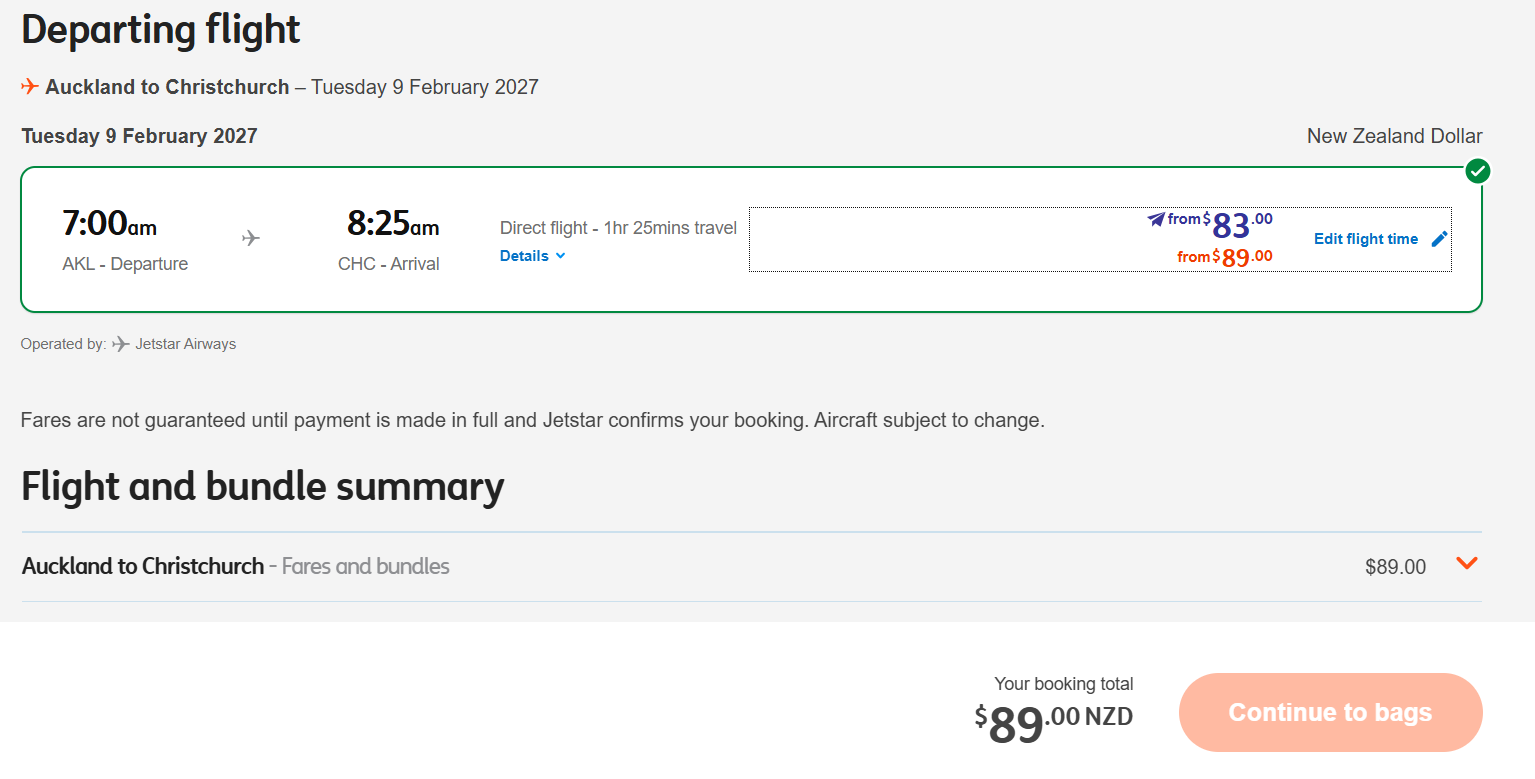Click the Direct flight travel duration text

[618, 228]
